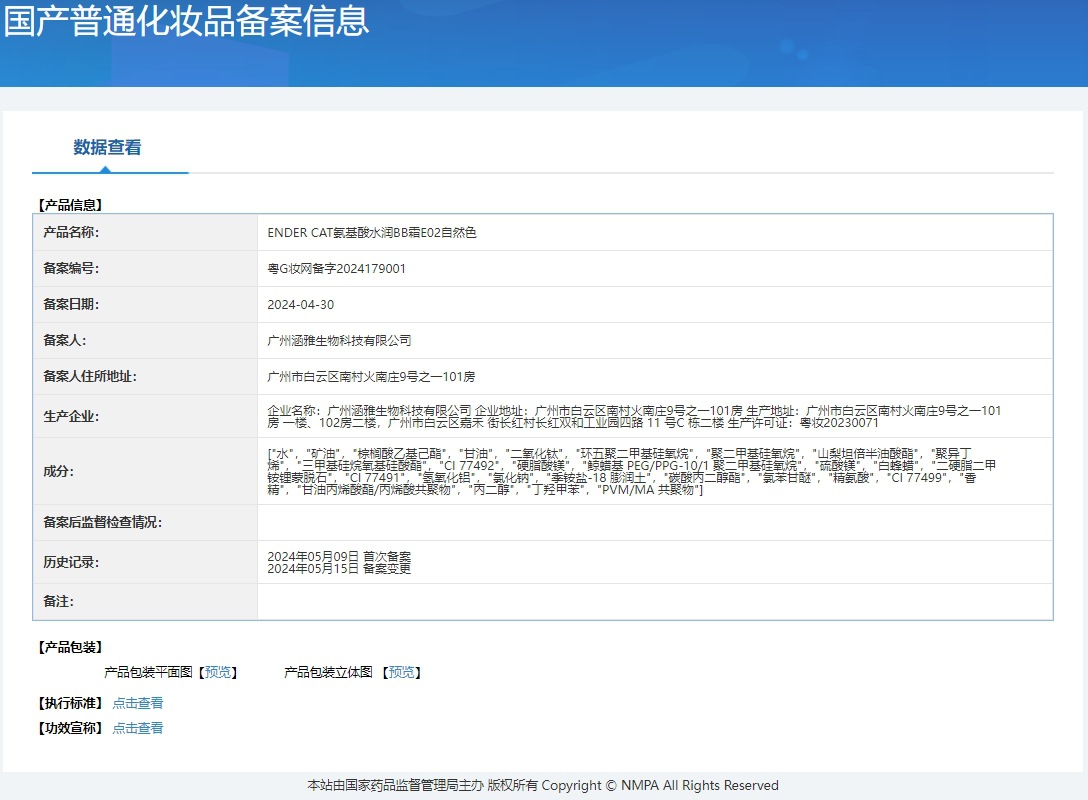Viewport: 1088px width, 800px height.
Task: Click the 备案日期 row label
Action: [x=71, y=305]
